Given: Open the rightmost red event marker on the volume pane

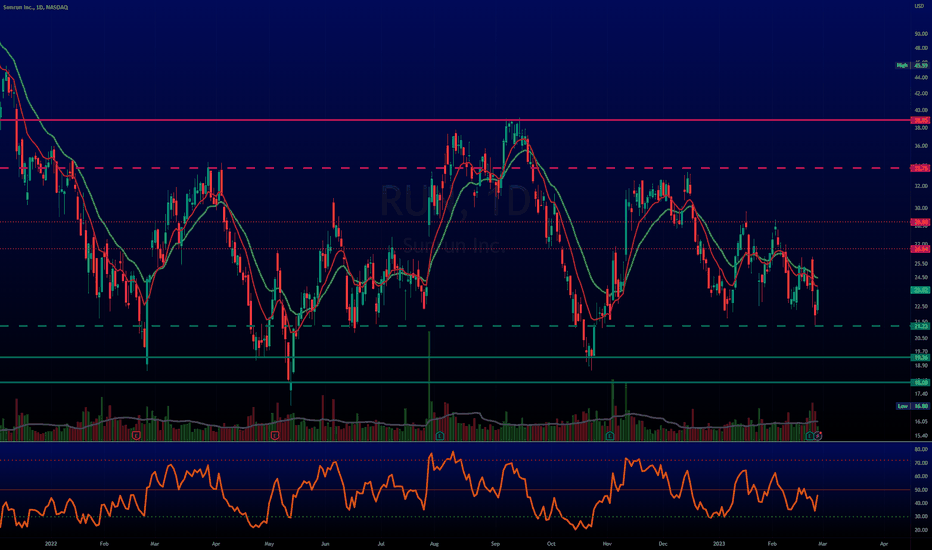Looking at the screenshot, I should [818, 436].
